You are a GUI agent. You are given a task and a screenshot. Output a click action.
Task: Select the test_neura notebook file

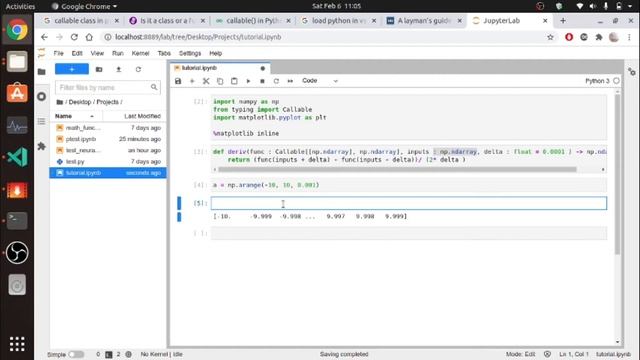tap(108, 150)
